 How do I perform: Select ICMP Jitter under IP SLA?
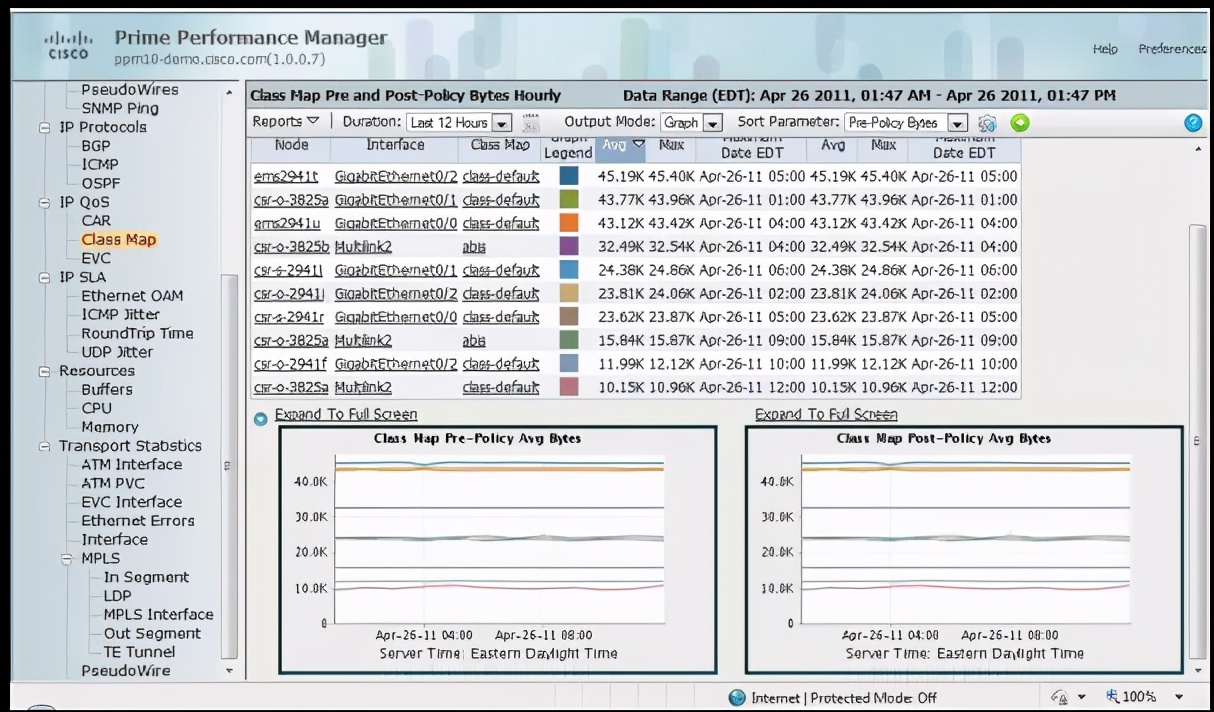(120, 315)
